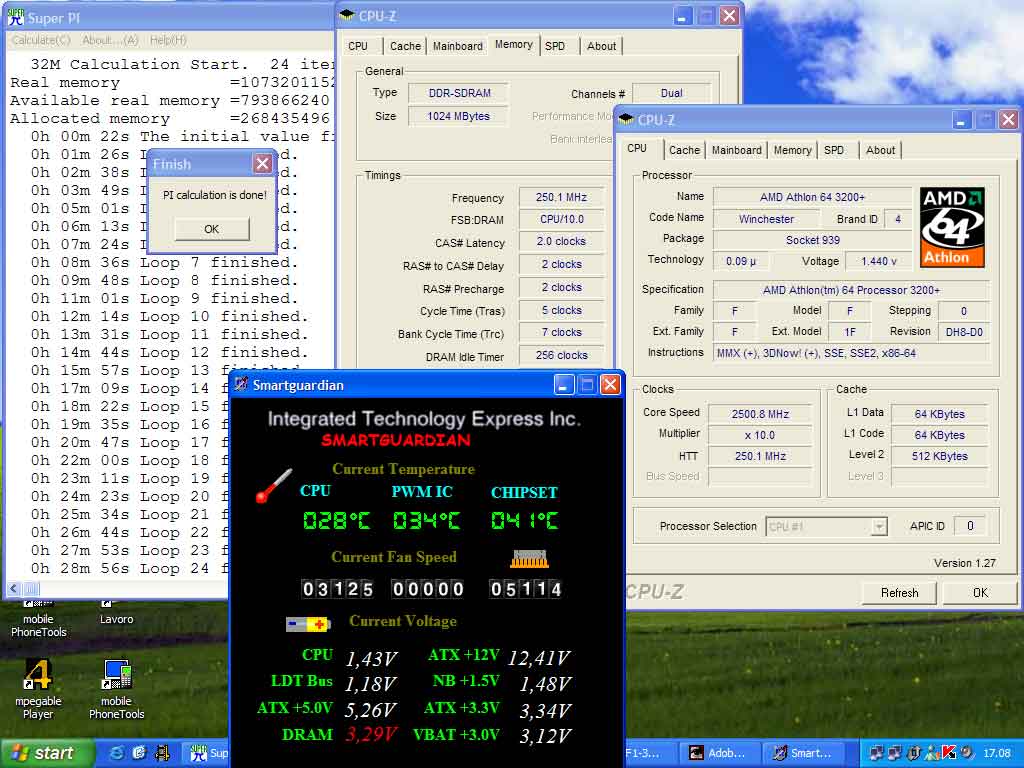Open Mainboard tab in front CPU-Z window

point(736,150)
